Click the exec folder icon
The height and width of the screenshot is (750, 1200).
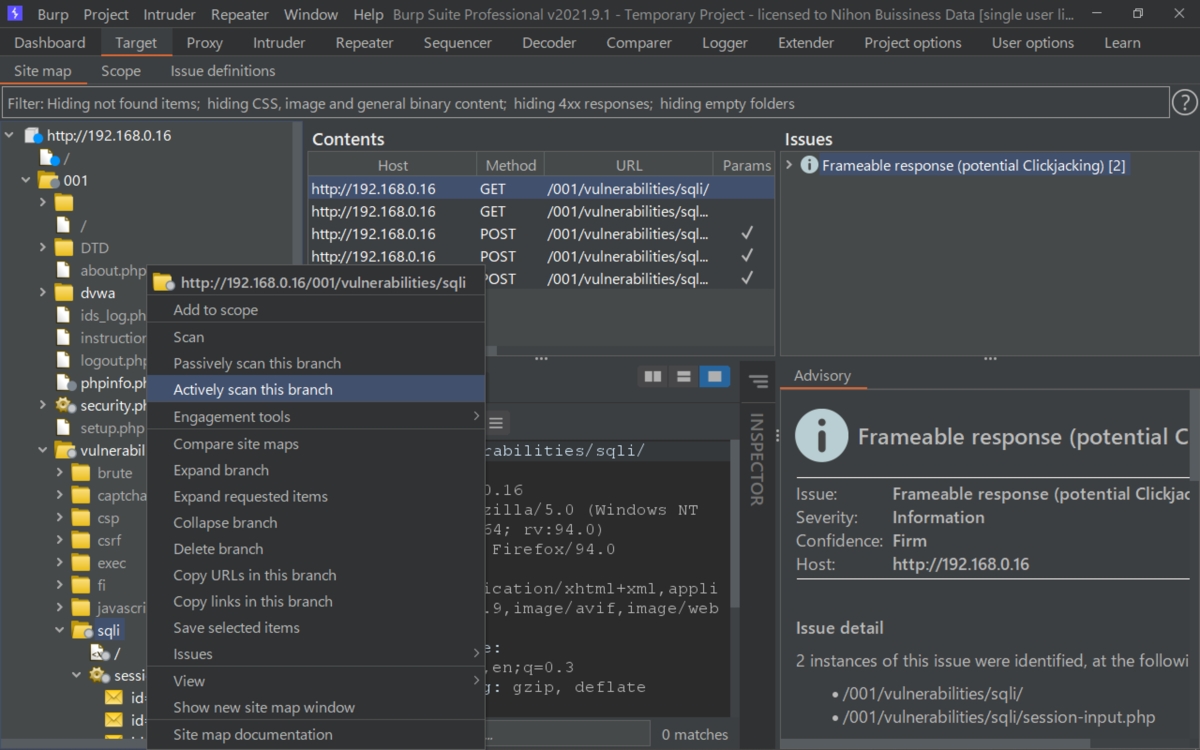81,563
